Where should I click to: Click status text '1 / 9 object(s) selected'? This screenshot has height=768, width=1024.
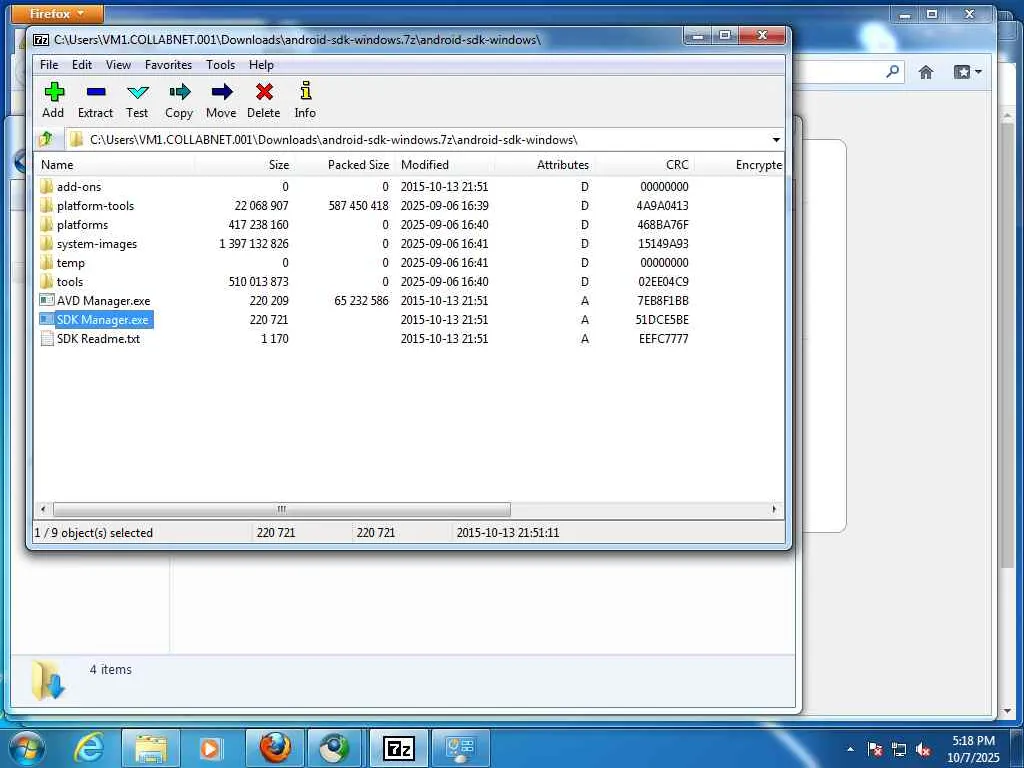(x=94, y=533)
